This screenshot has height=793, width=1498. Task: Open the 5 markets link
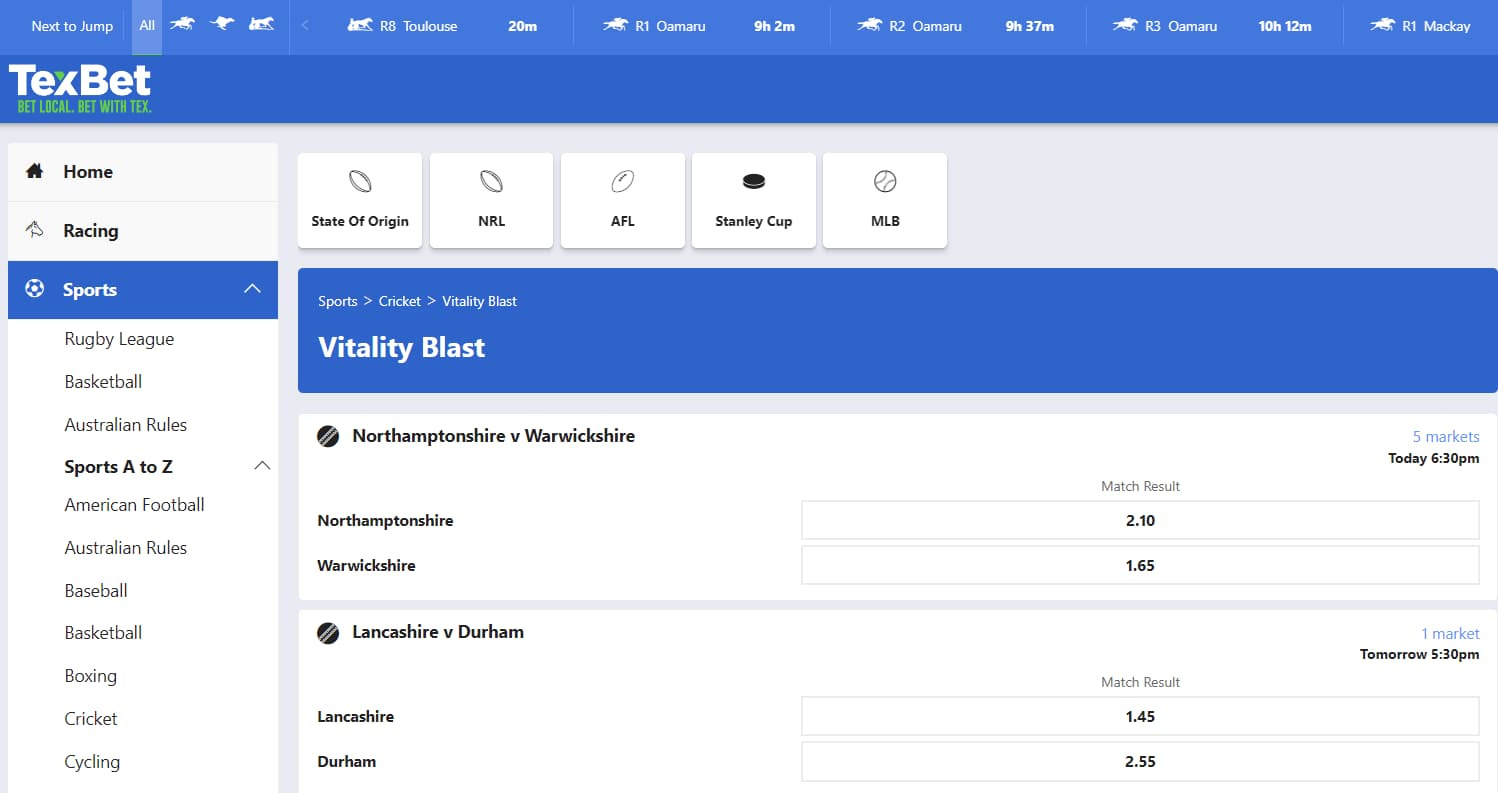pyautogui.click(x=1446, y=437)
